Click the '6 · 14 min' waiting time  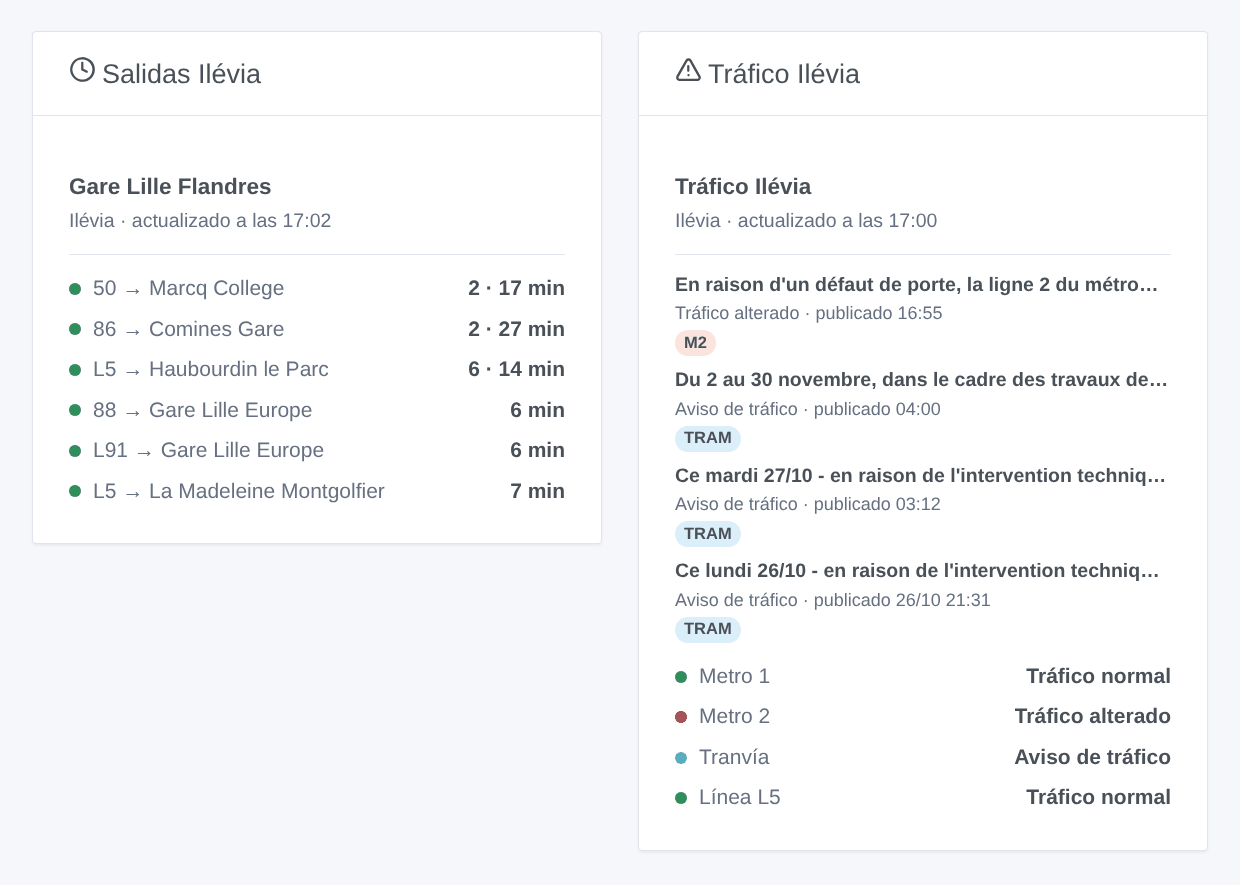click(x=516, y=370)
